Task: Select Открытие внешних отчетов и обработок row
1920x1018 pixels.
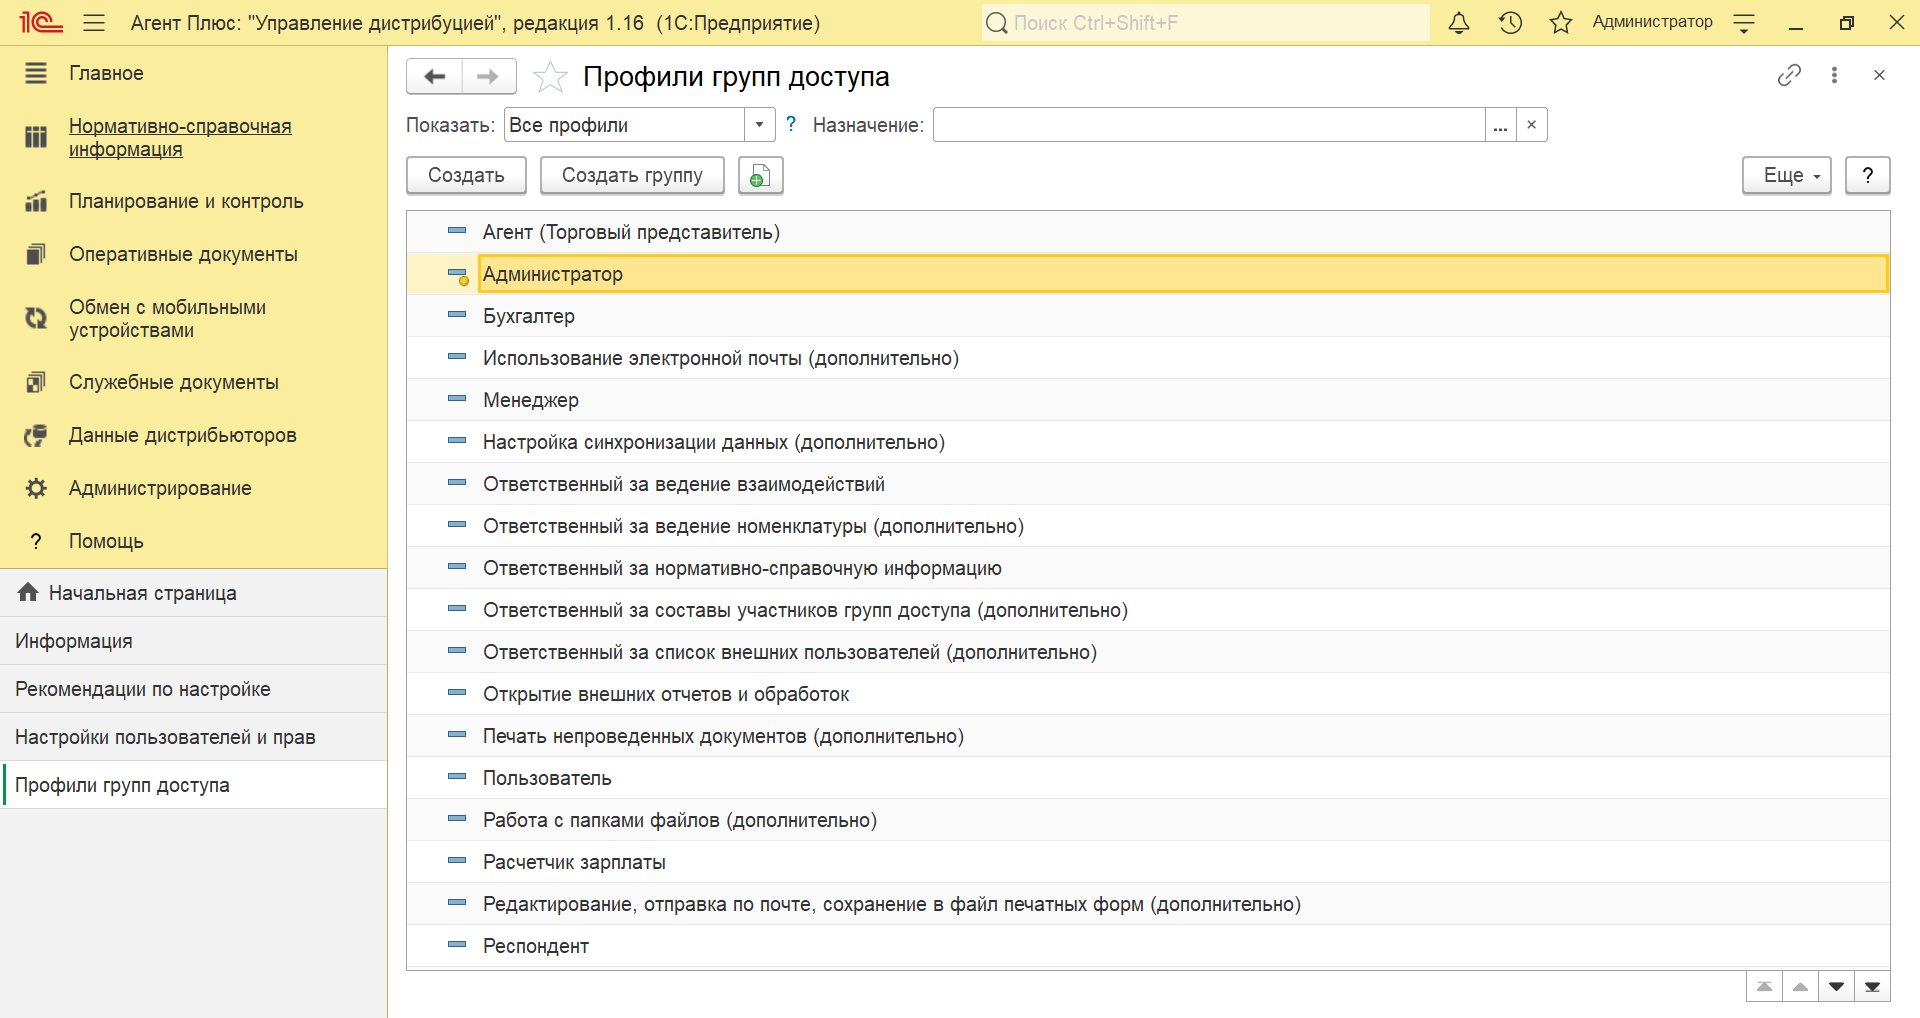Action: [x=1148, y=694]
